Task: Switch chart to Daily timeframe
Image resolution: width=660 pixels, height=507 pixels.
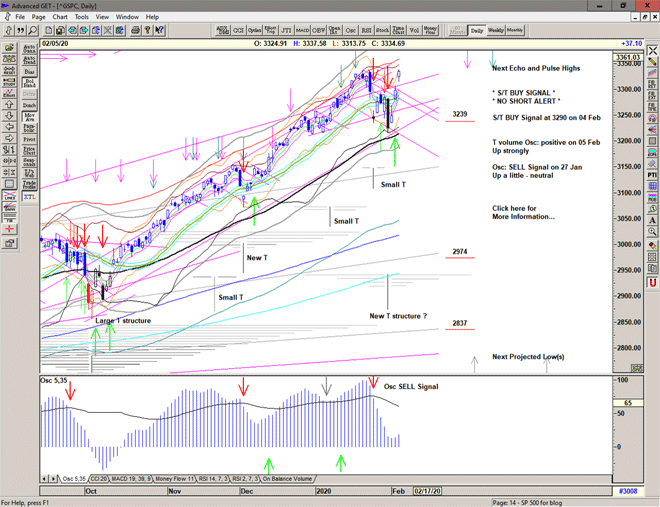Action: 477,30
